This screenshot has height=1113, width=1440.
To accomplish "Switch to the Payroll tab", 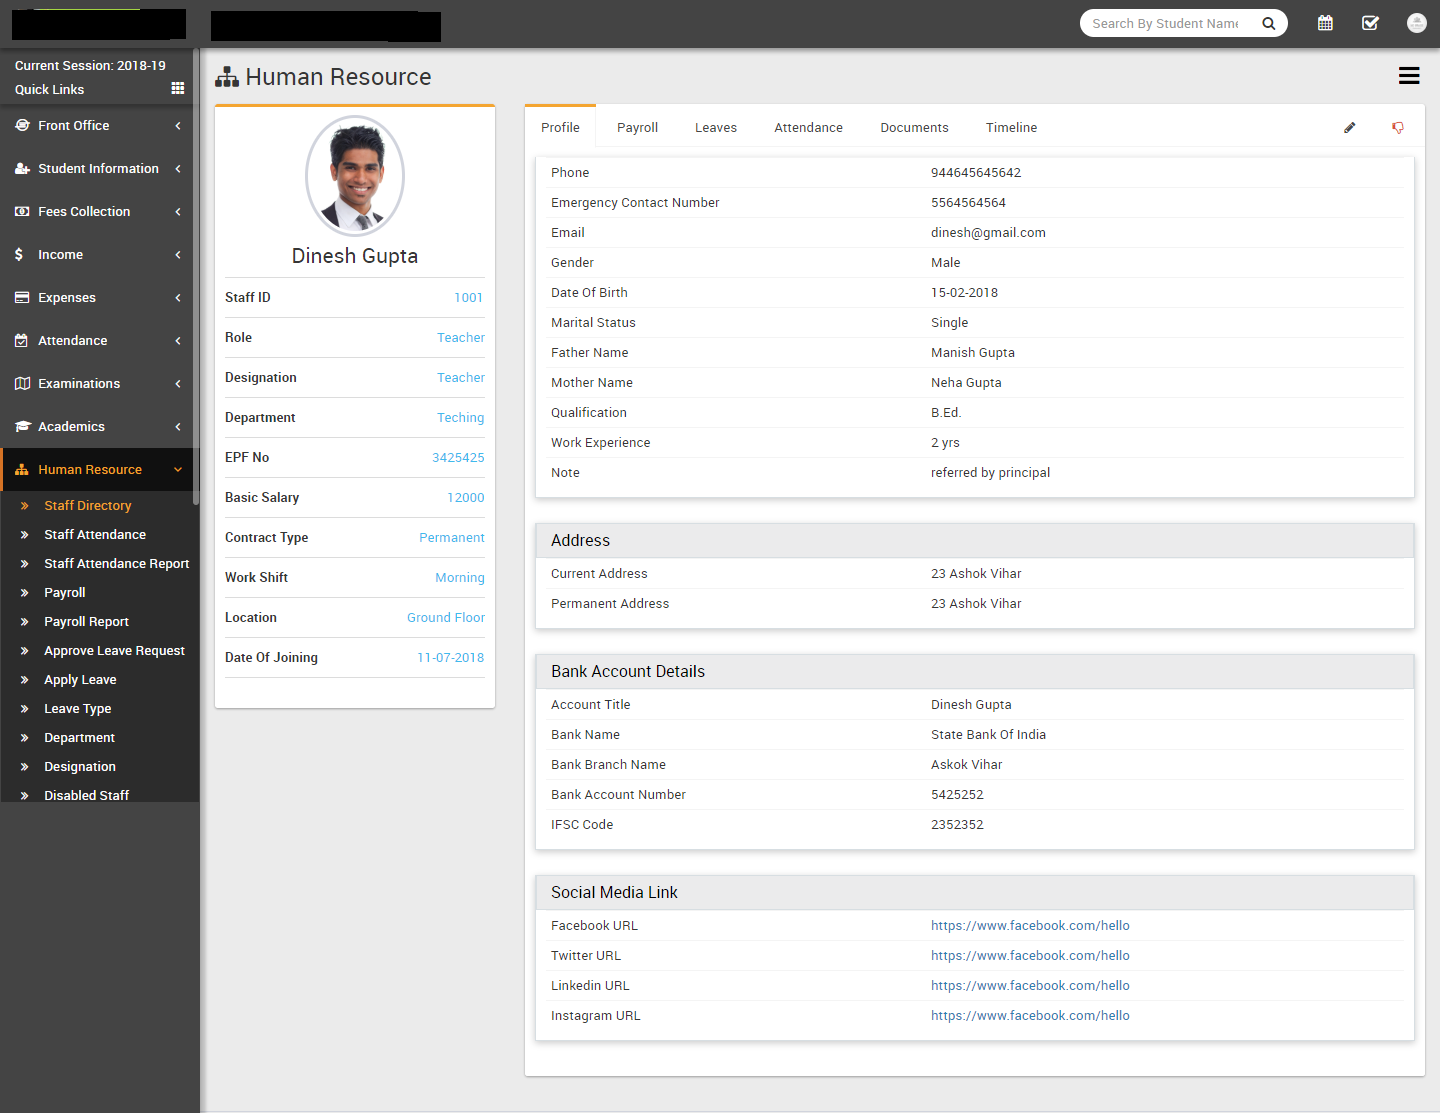I will (x=637, y=128).
